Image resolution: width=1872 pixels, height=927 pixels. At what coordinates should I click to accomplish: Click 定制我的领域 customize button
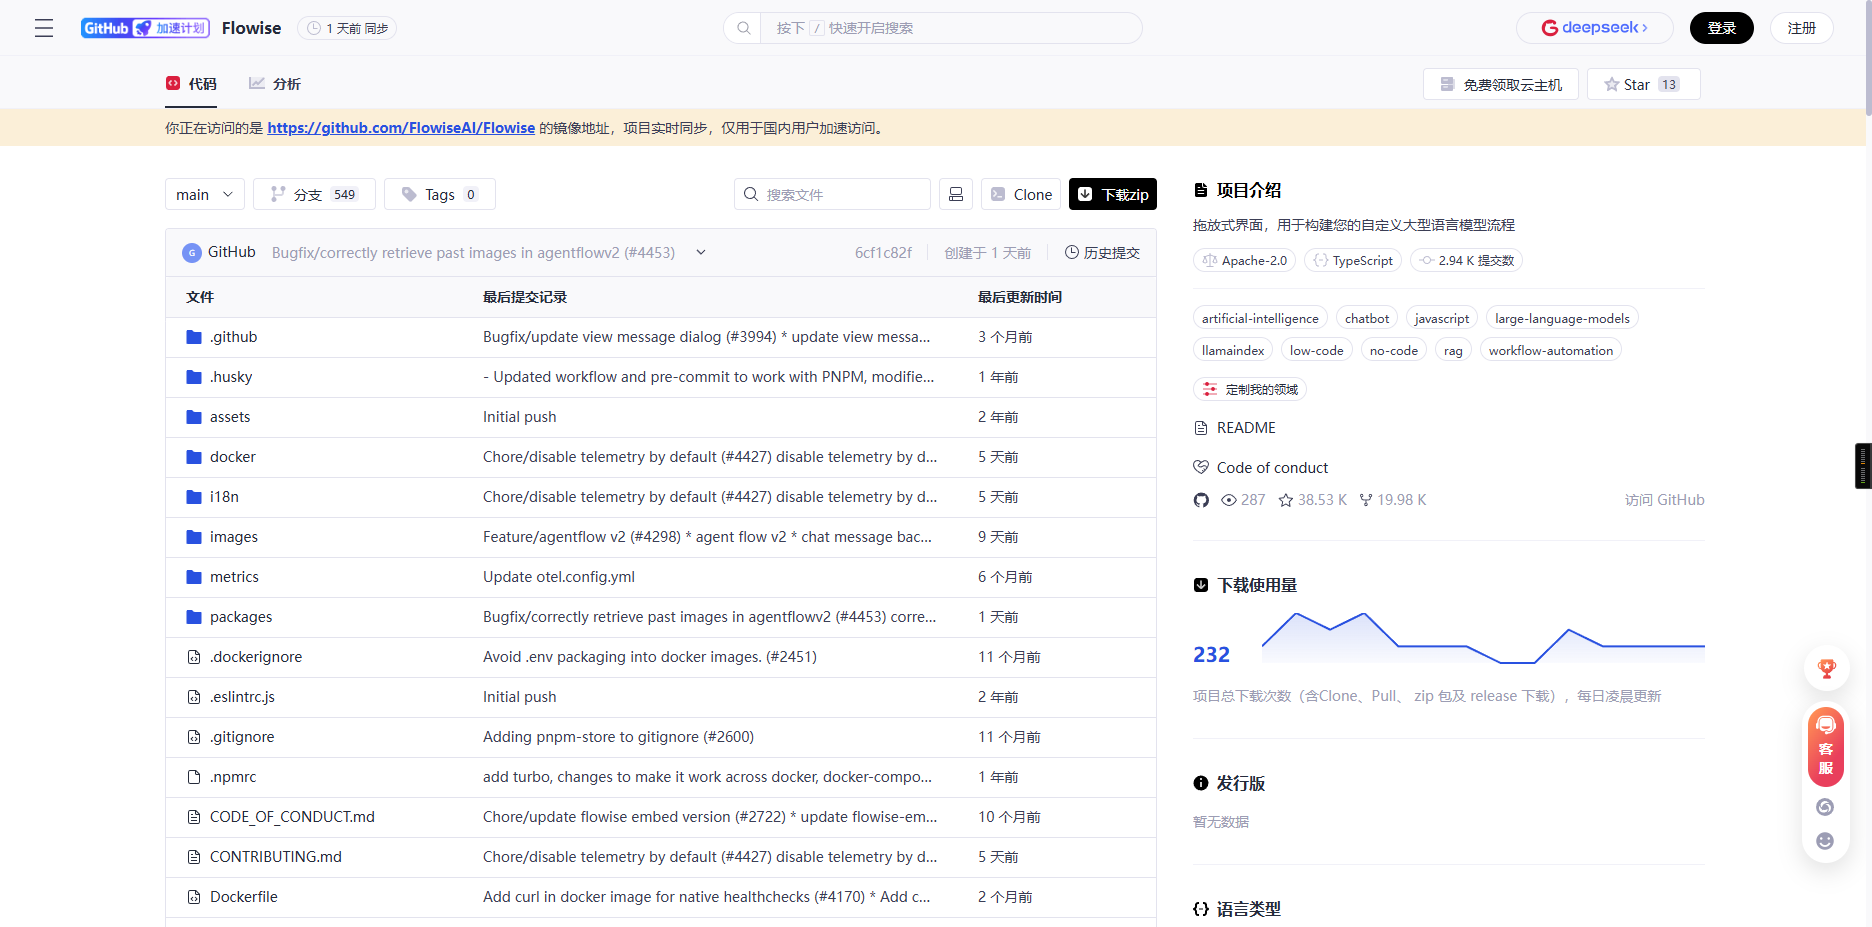pos(1250,389)
